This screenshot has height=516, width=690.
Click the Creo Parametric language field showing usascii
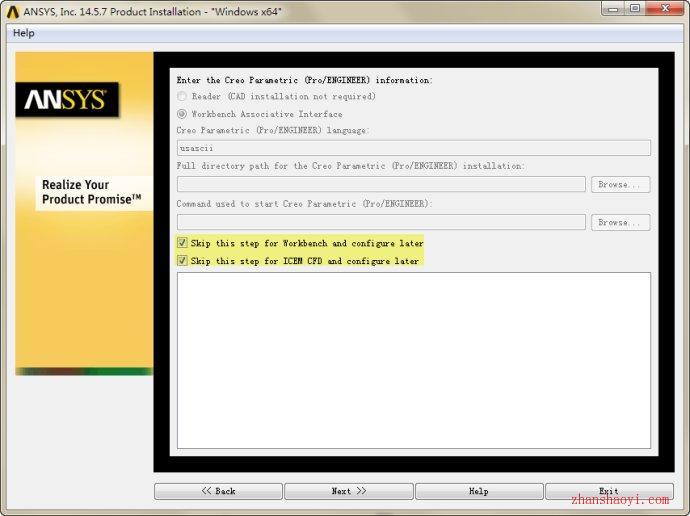point(414,148)
